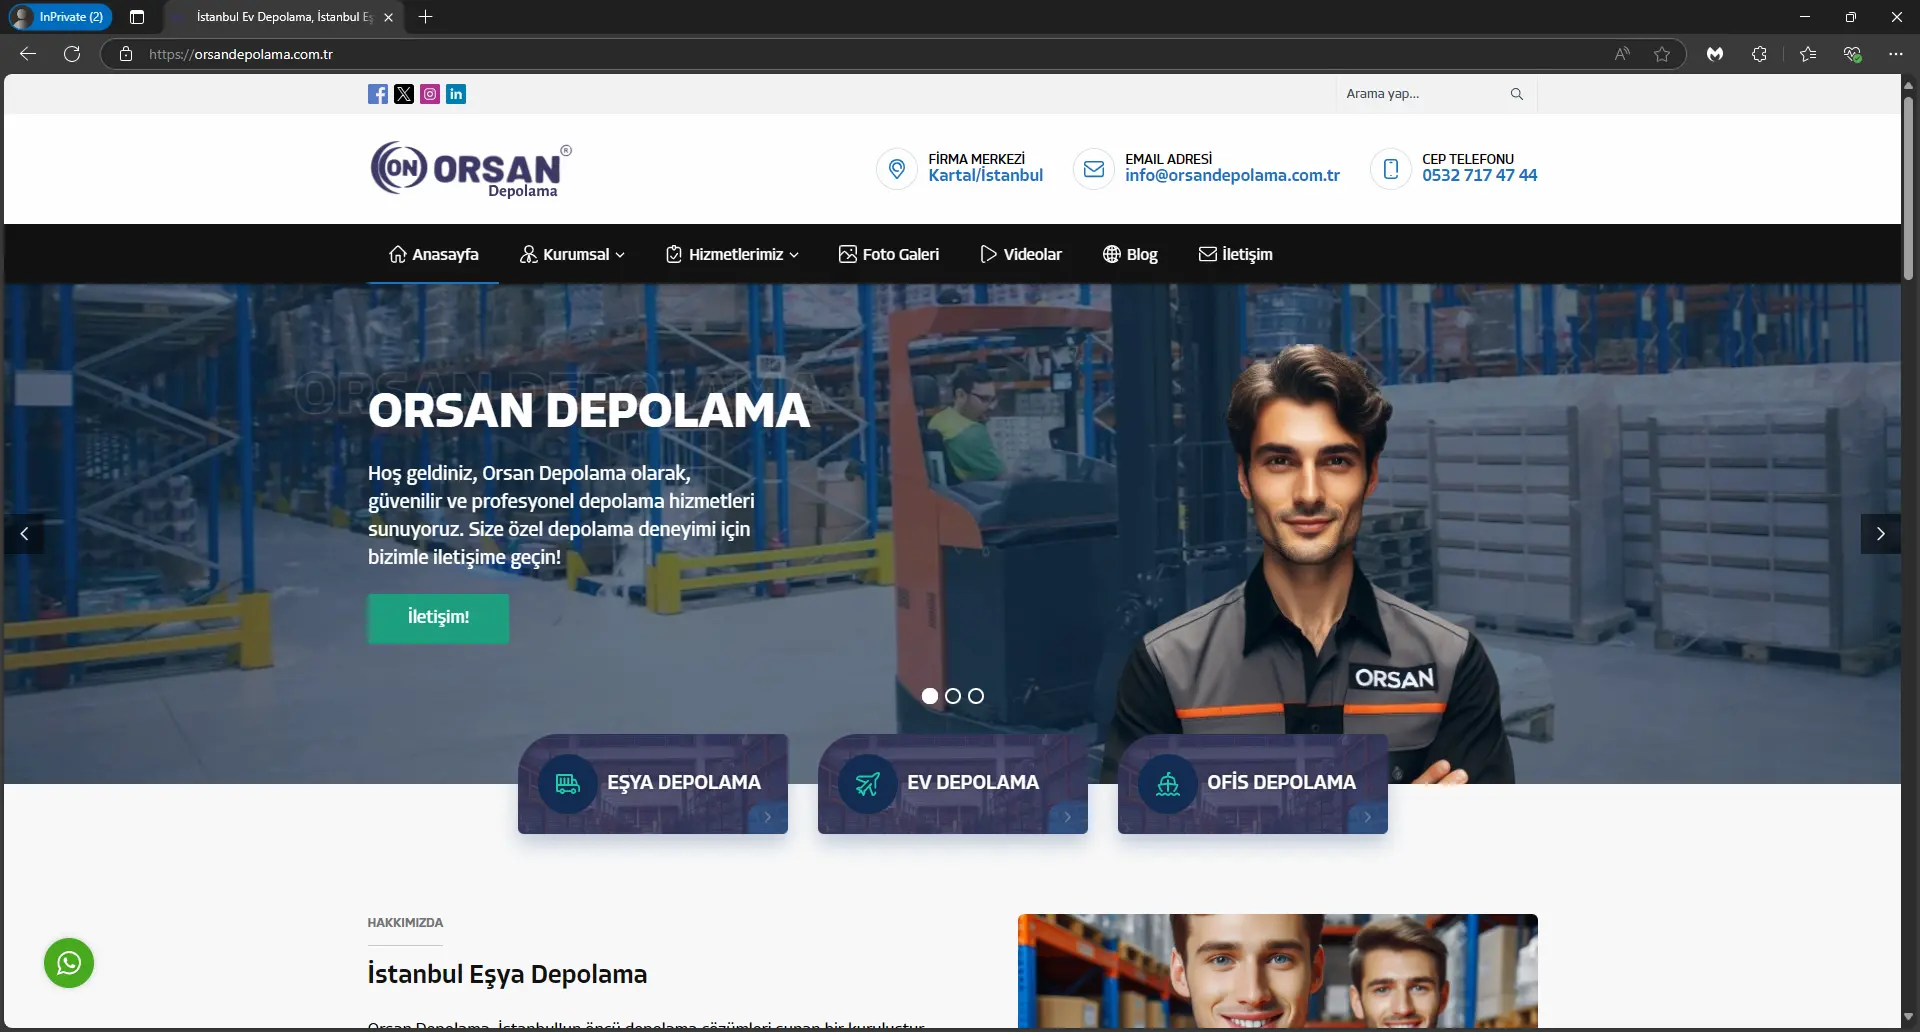1920x1032 pixels.
Task: Open the Instagram profile icon
Action: coord(429,93)
